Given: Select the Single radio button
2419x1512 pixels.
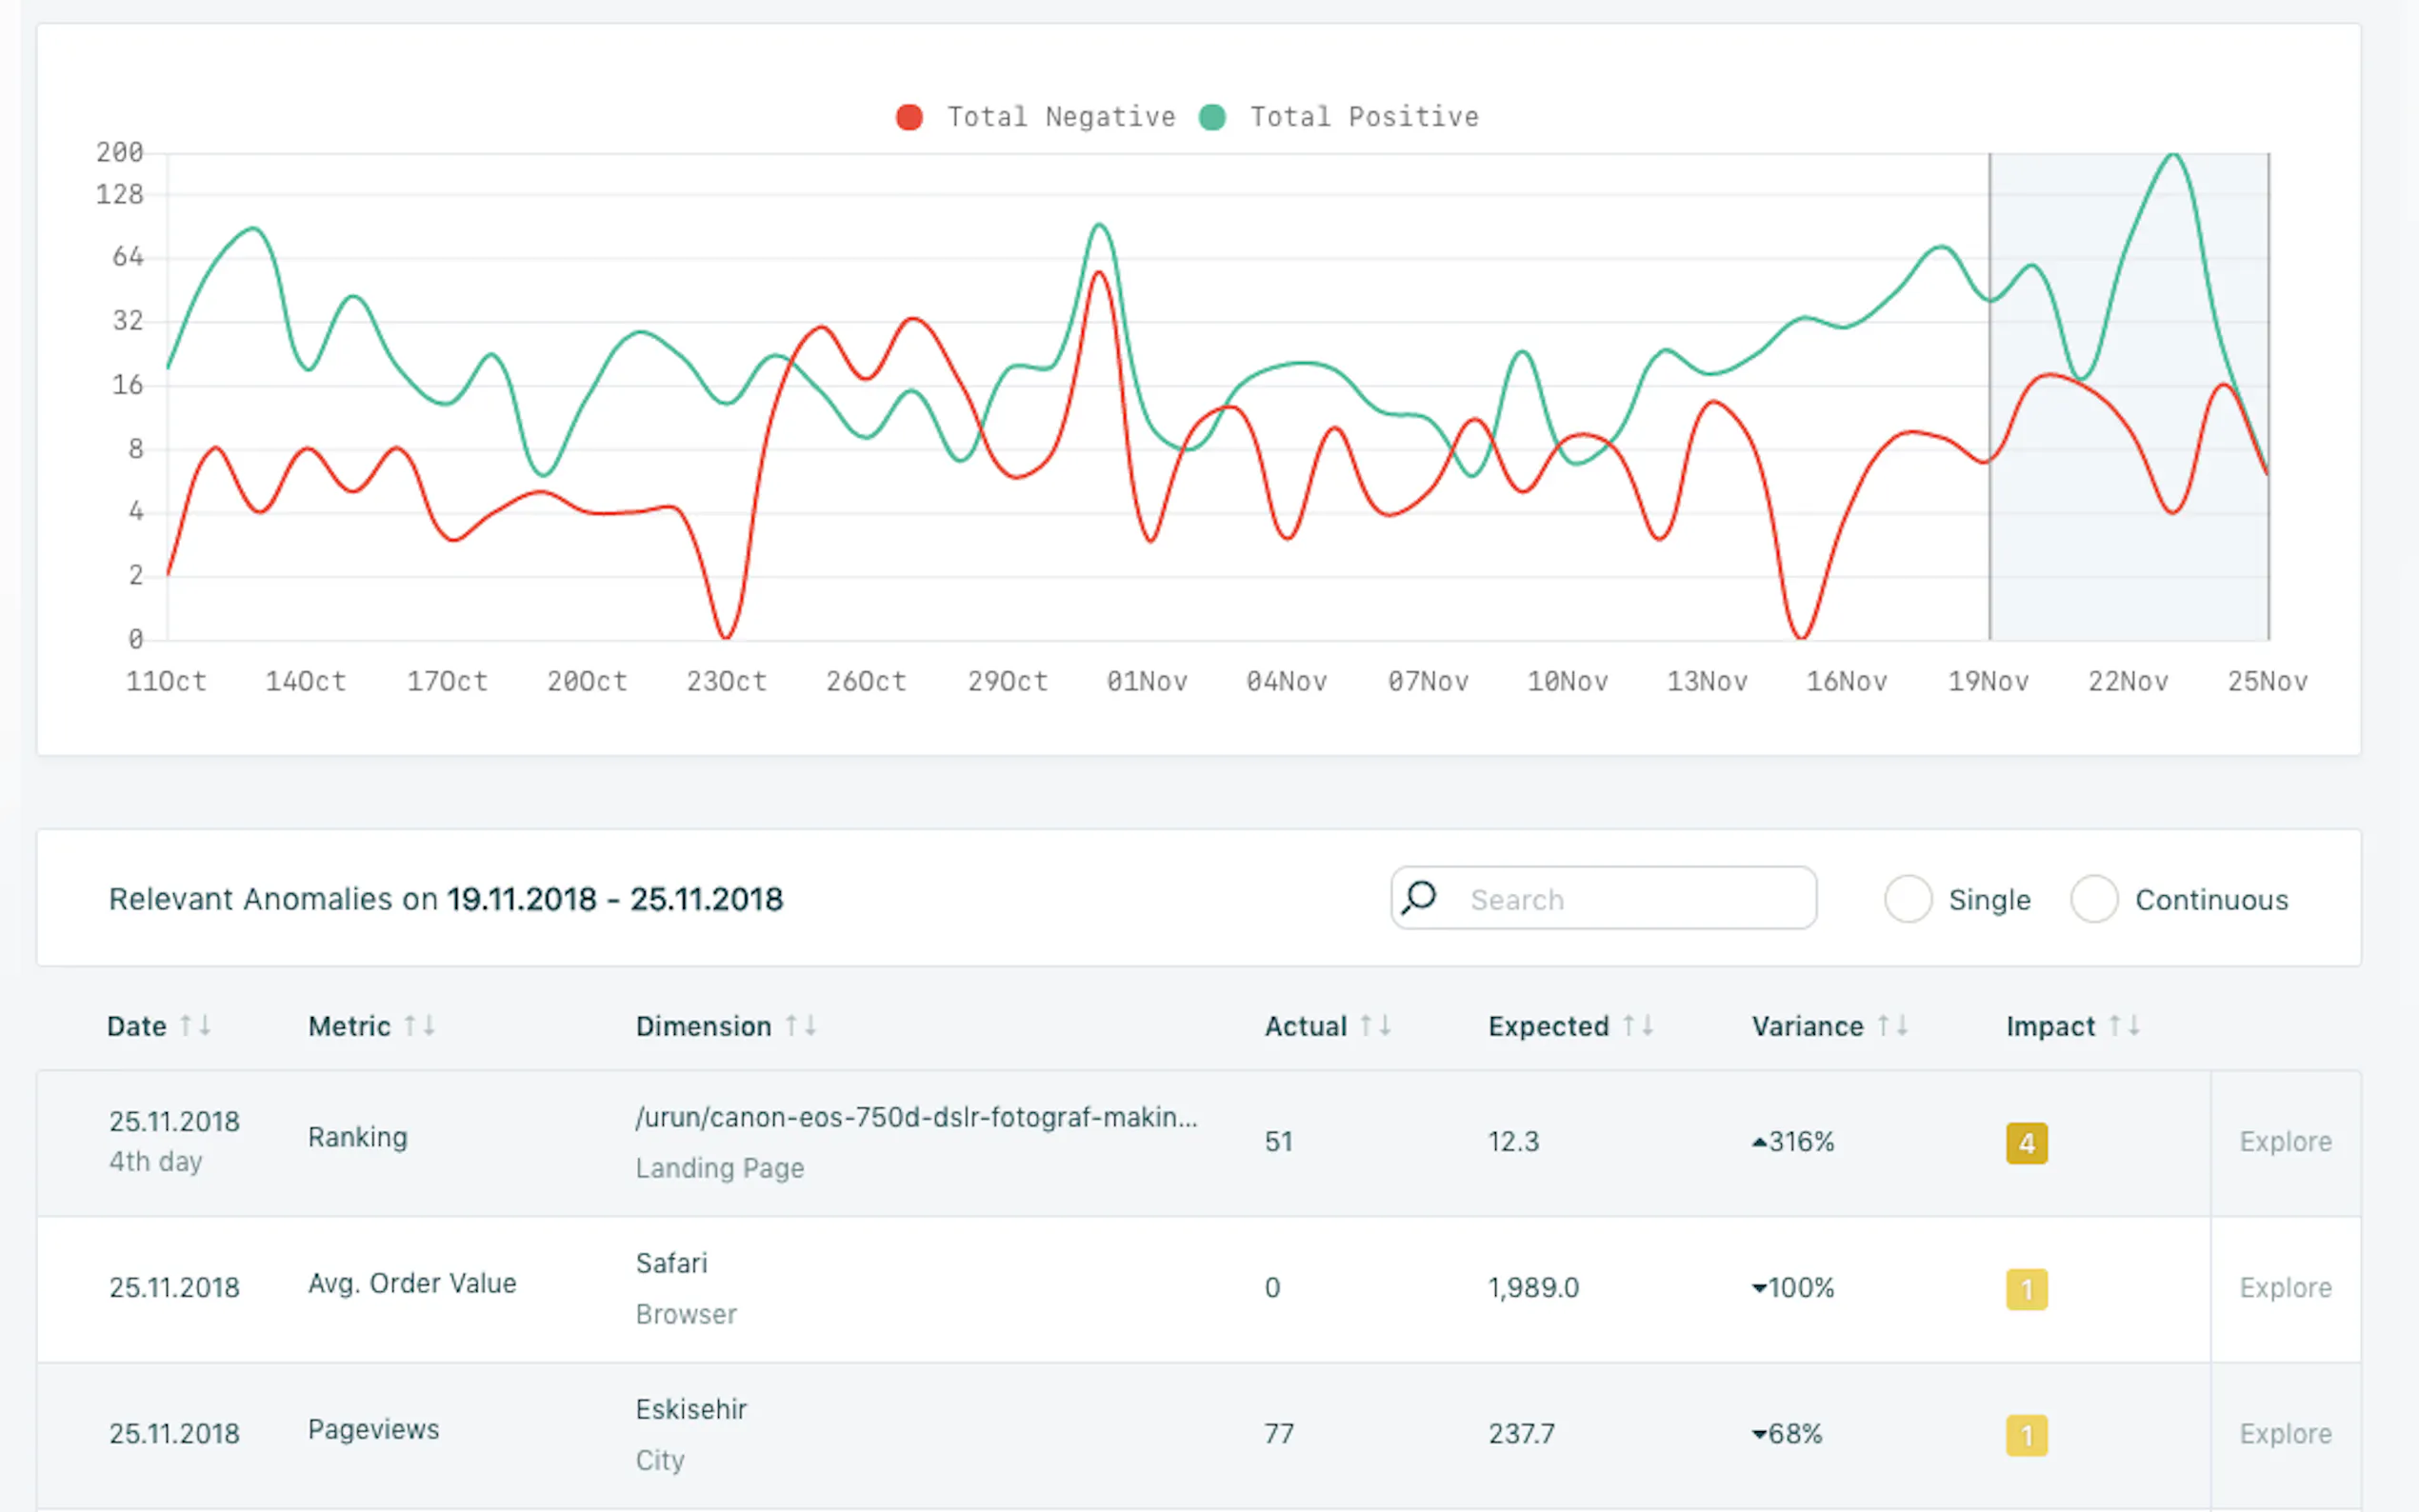Looking at the screenshot, I should [1908, 898].
